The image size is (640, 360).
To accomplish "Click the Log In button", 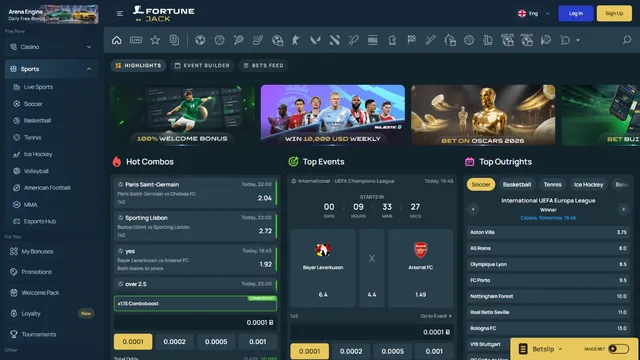I will (x=576, y=13).
